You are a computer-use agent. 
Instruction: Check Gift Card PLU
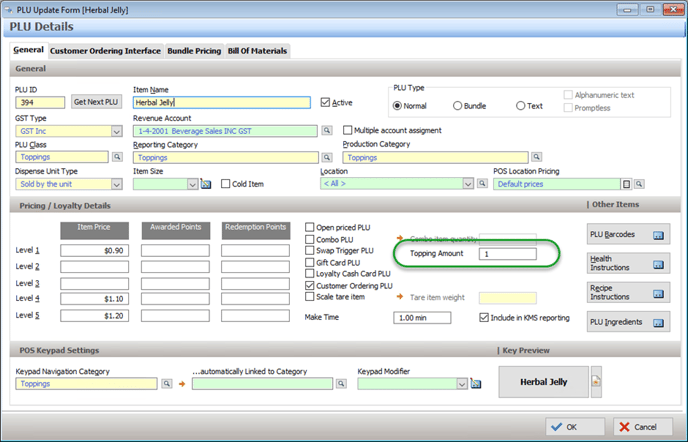309,262
